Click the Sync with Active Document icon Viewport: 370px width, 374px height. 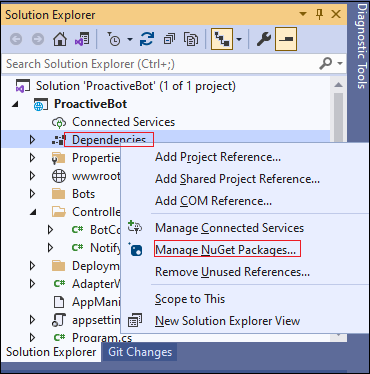(x=147, y=39)
